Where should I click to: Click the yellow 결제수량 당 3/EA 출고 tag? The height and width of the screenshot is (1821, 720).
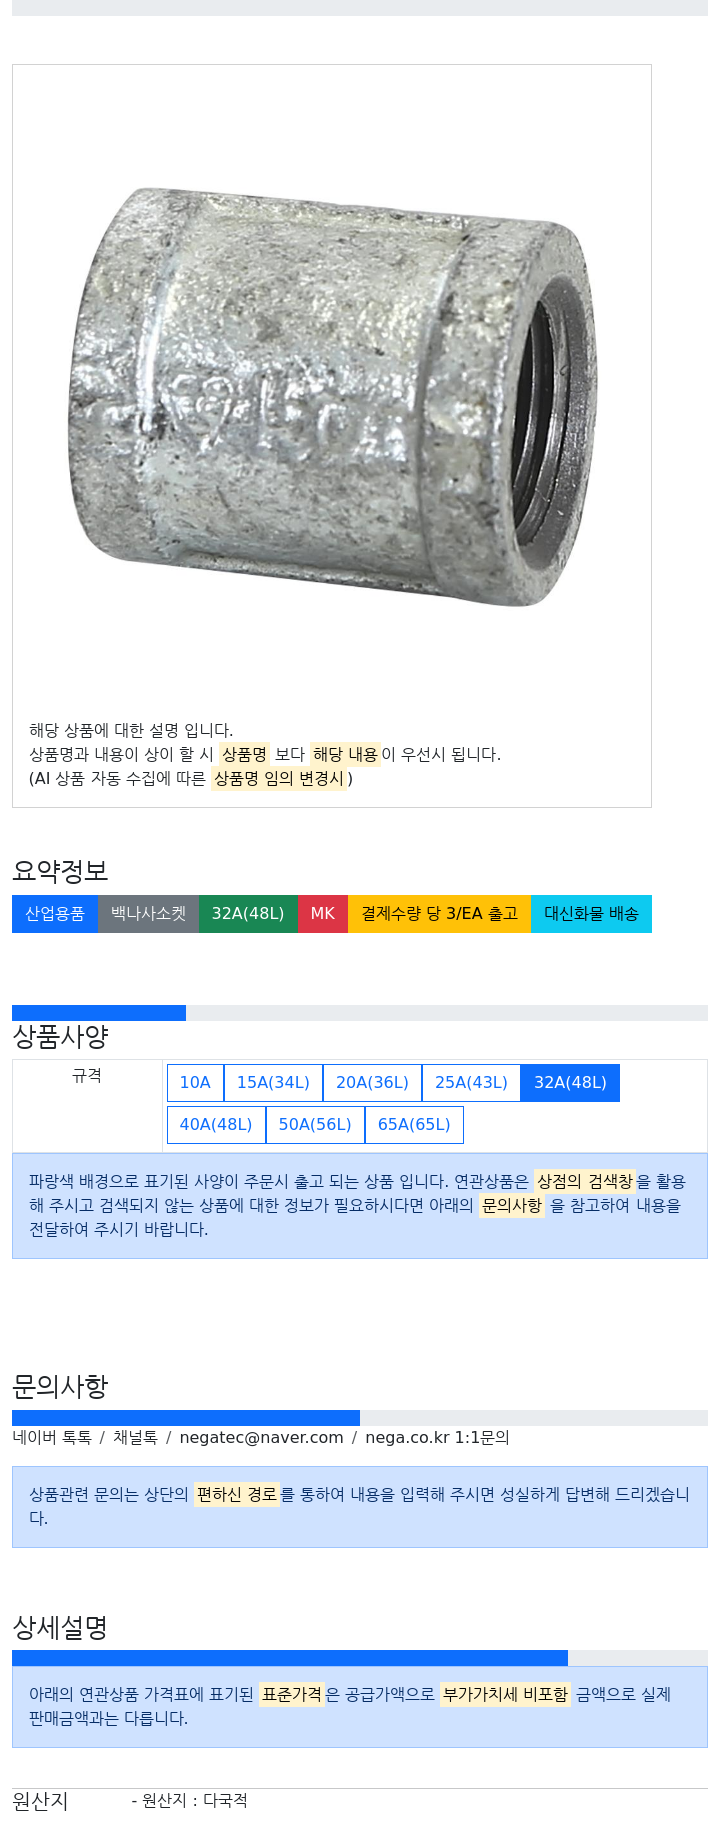[x=440, y=914]
